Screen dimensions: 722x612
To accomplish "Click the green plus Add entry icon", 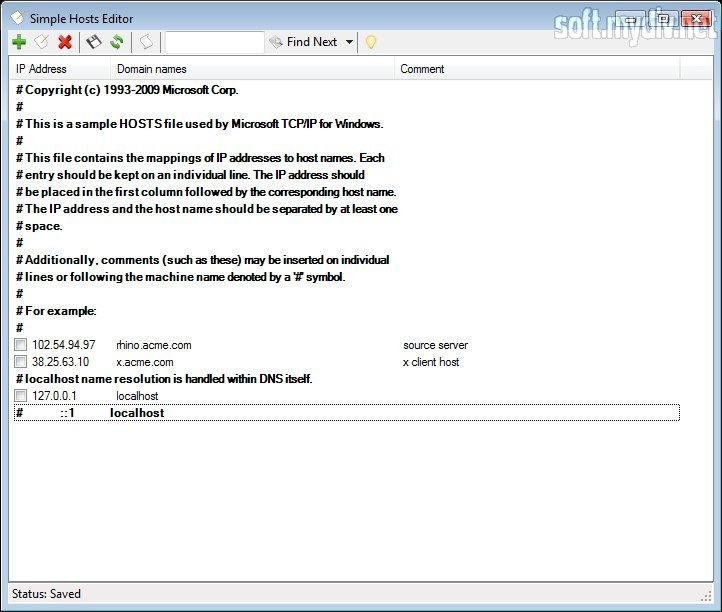I will pos(19,42).
